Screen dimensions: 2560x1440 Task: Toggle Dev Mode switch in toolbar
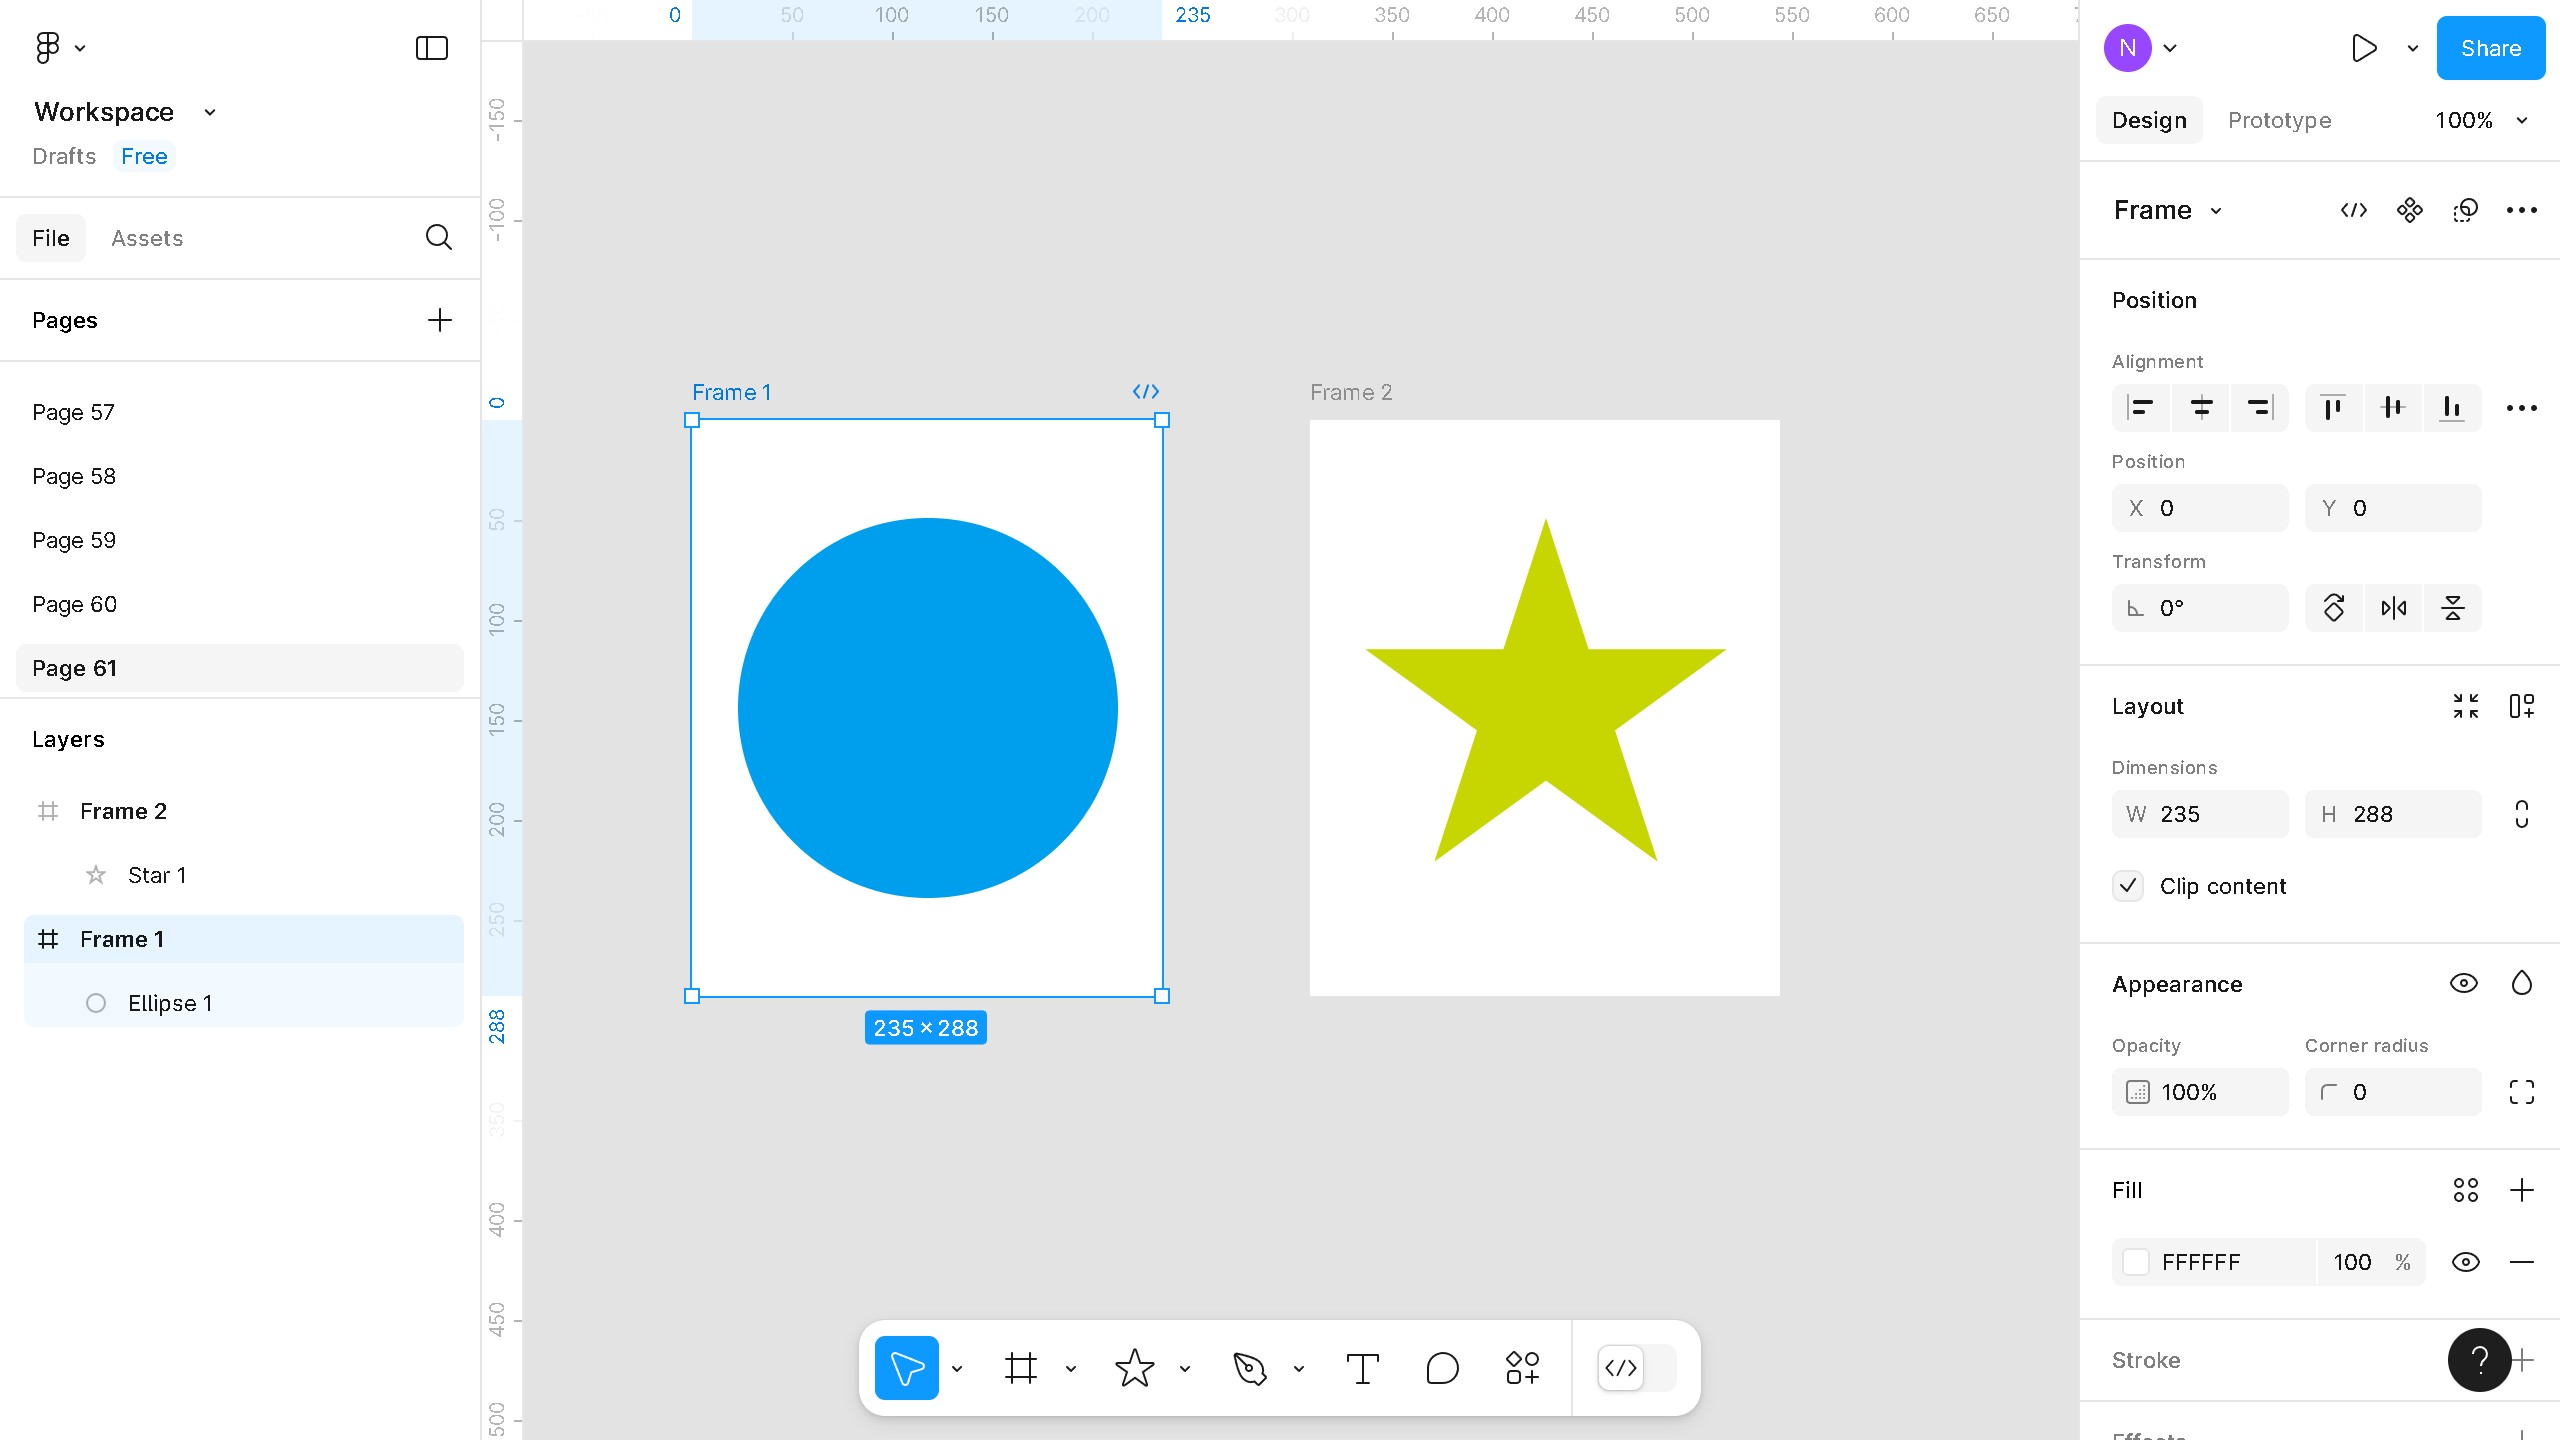1636,1368
